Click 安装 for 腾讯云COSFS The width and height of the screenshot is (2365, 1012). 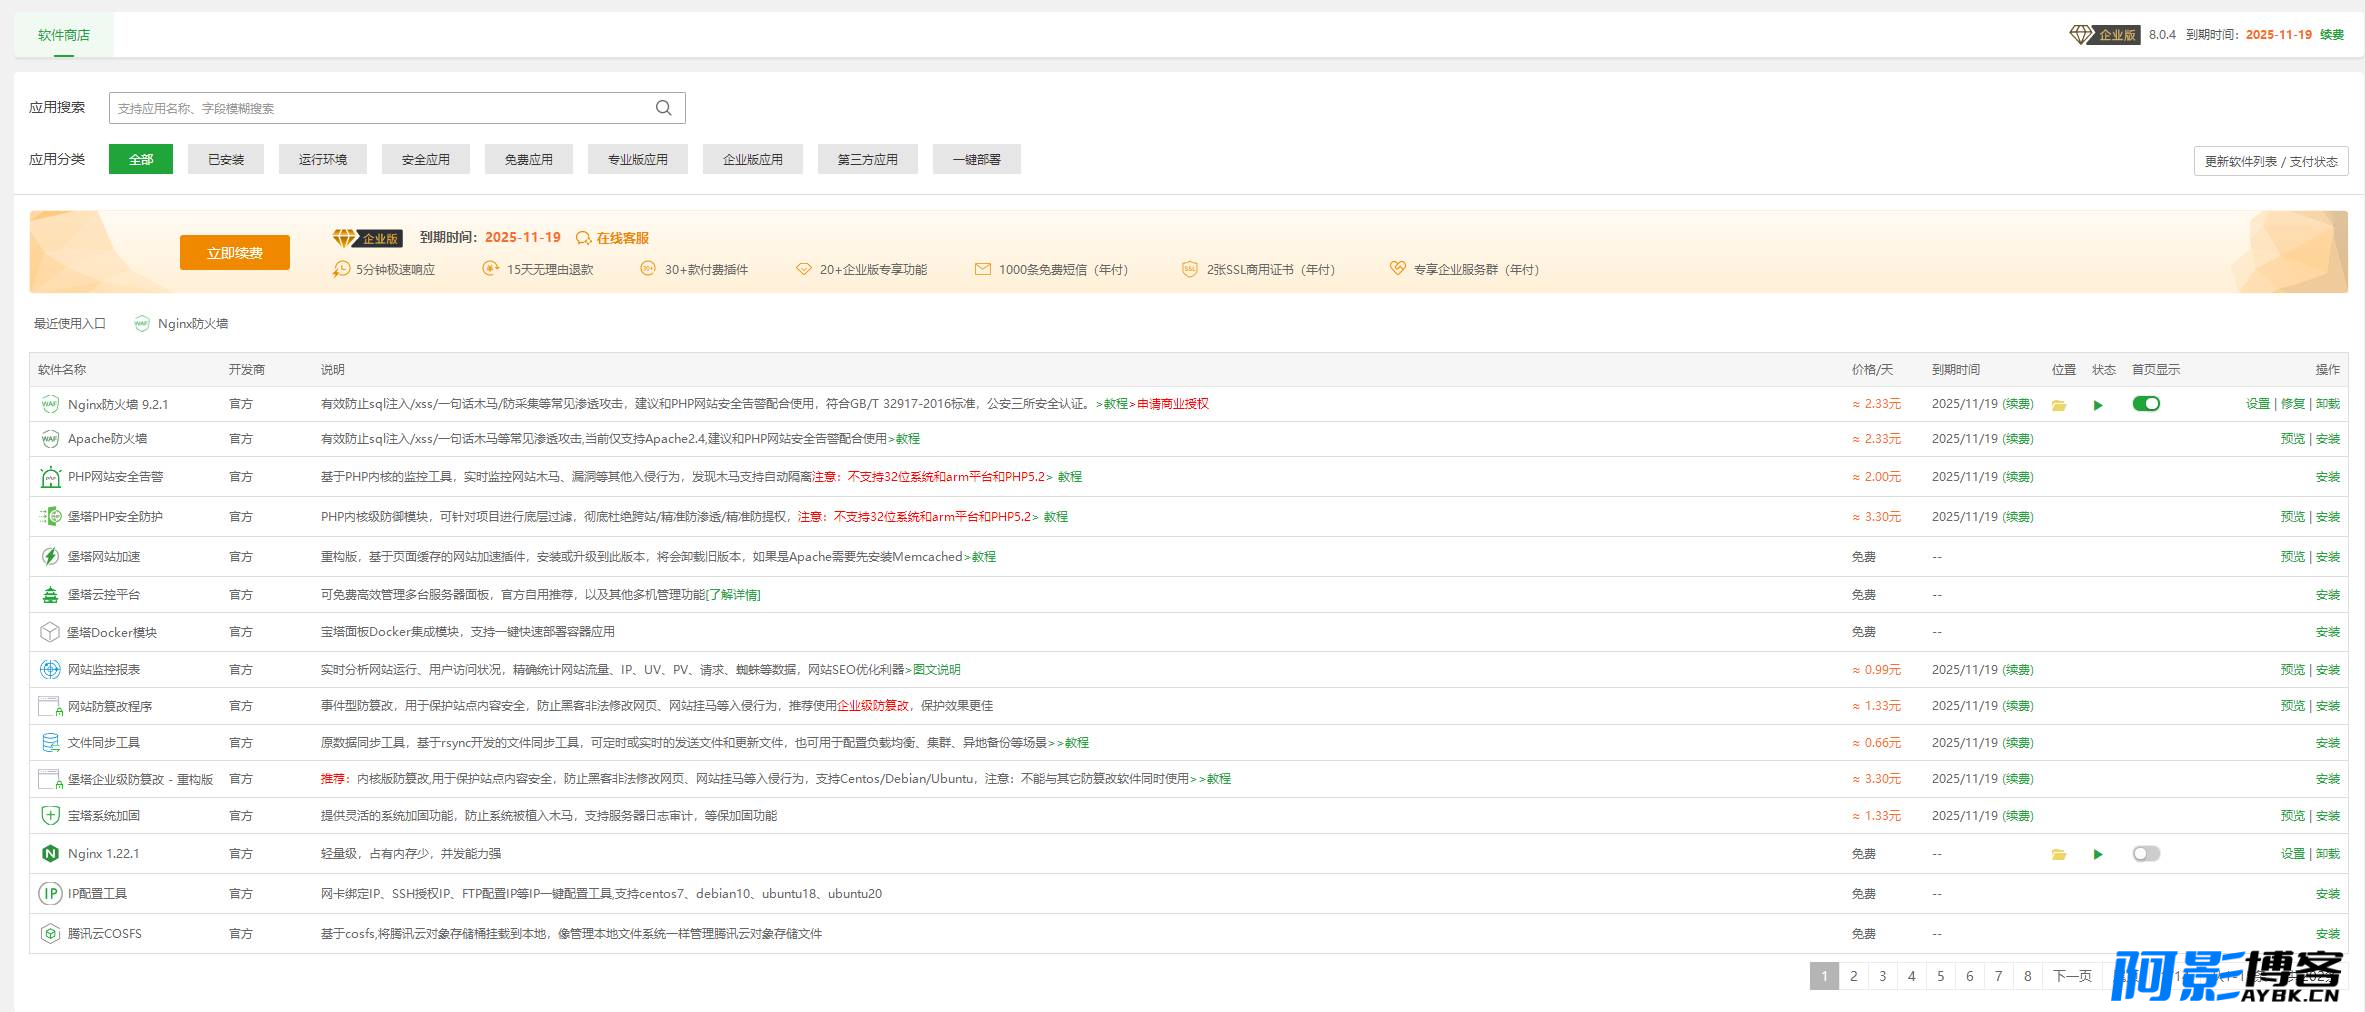2328,934
